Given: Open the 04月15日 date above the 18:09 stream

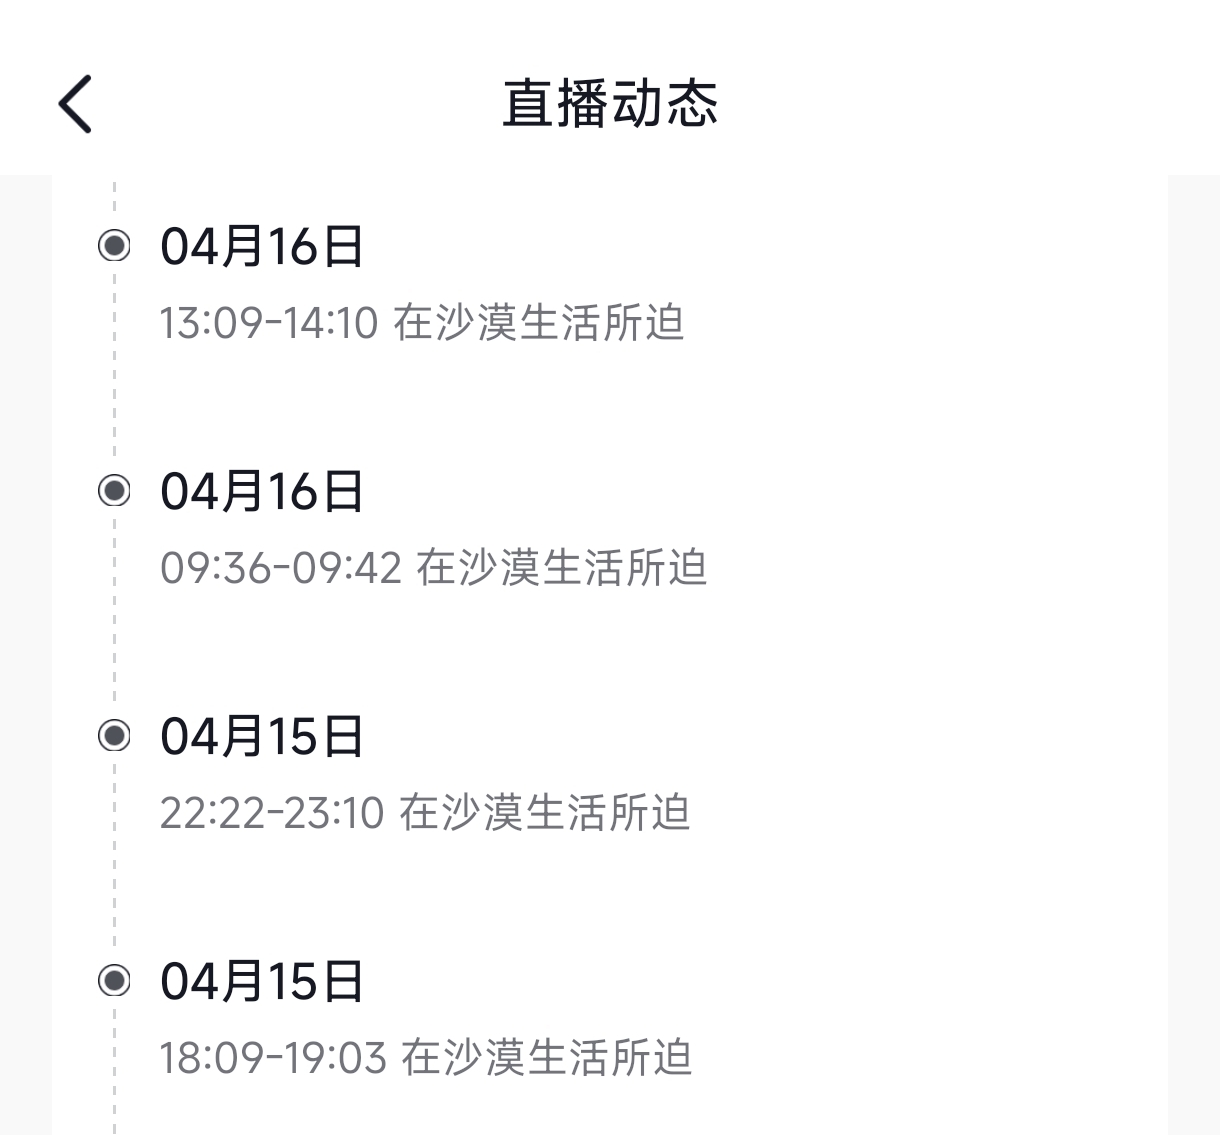Looking at the screenshot, I should [262, 982].
